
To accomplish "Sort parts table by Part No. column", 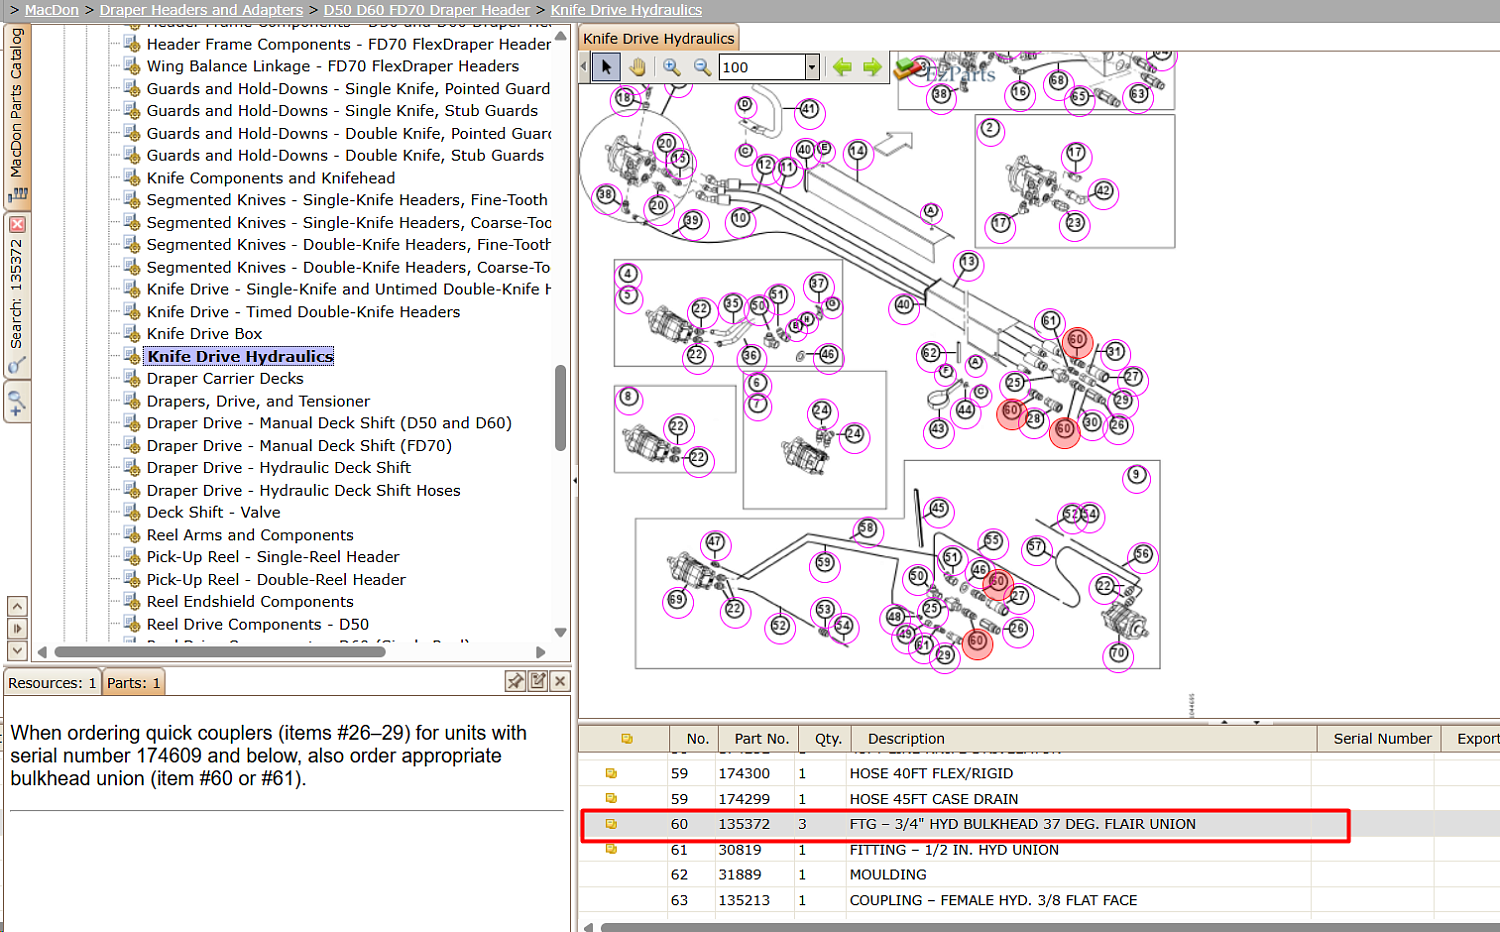I will [x=761, y=739].
